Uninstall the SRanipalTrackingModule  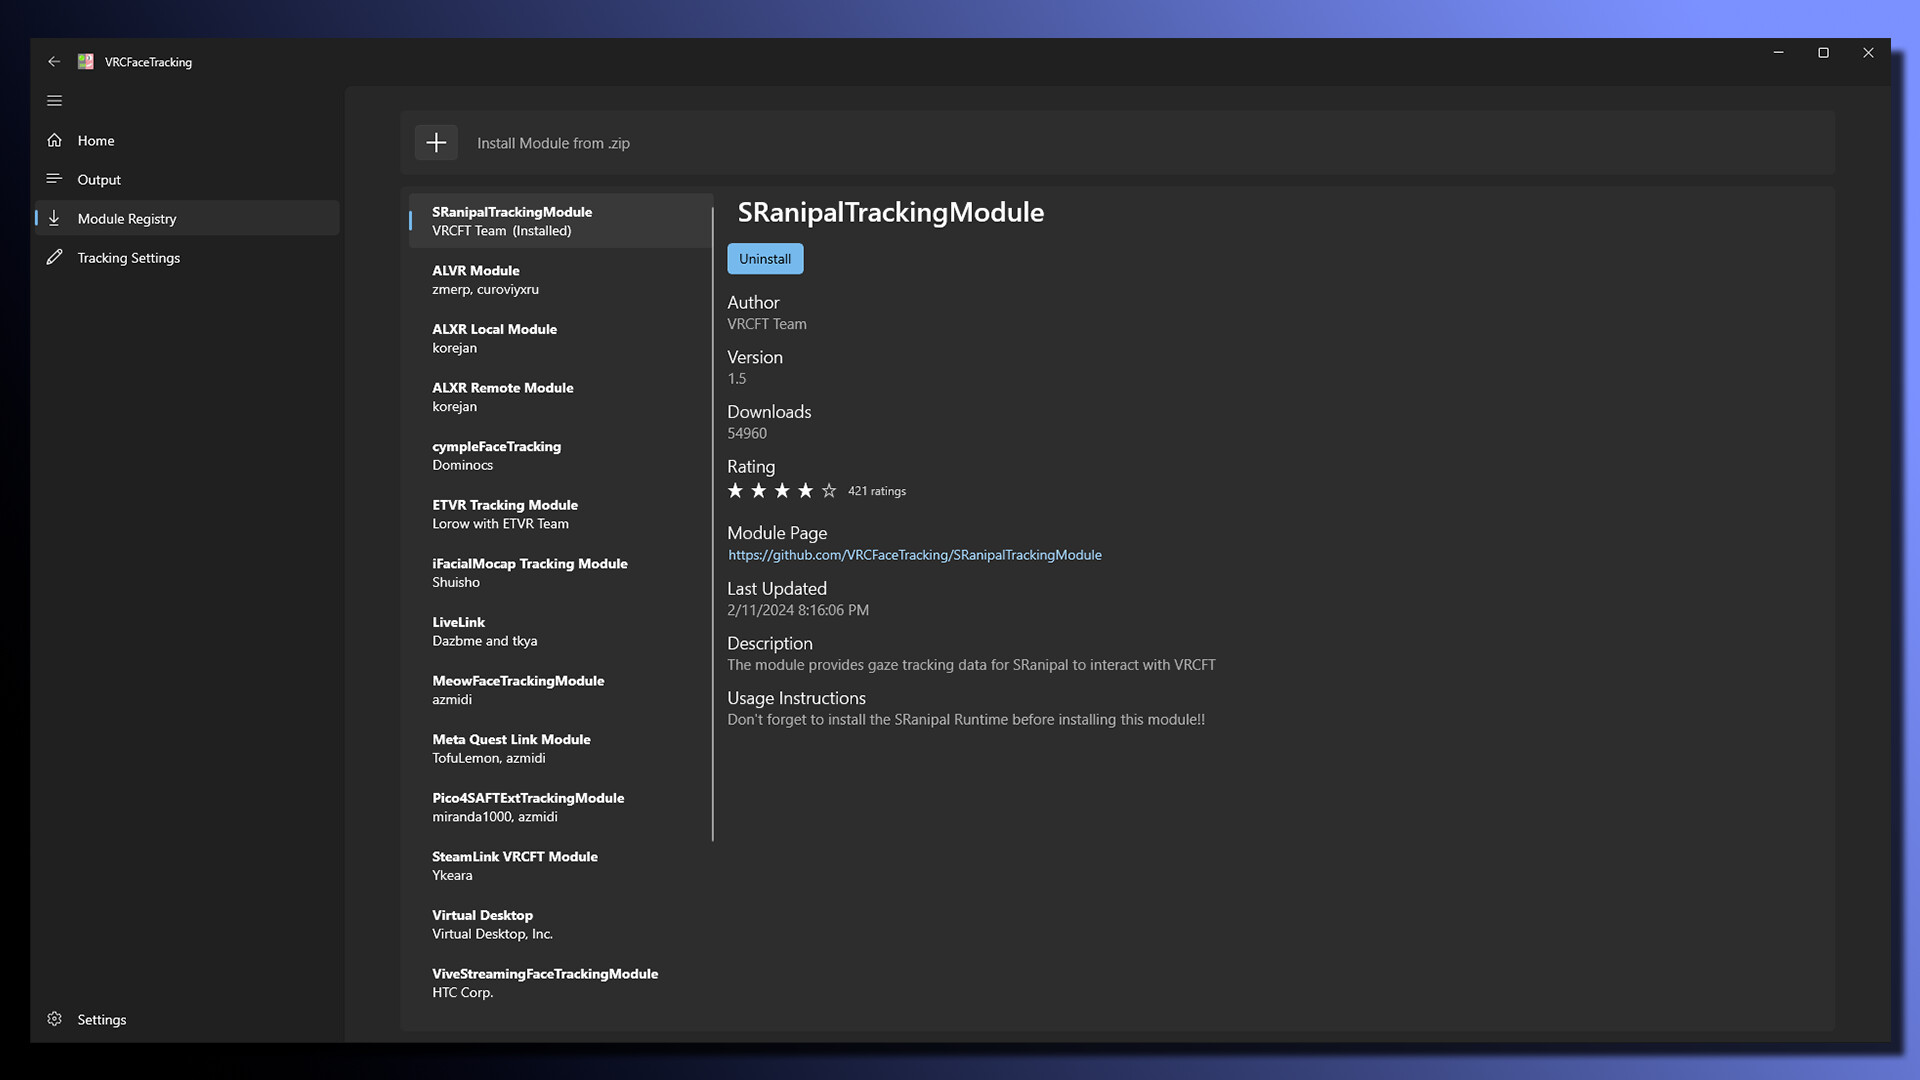(x=765, y=258)
